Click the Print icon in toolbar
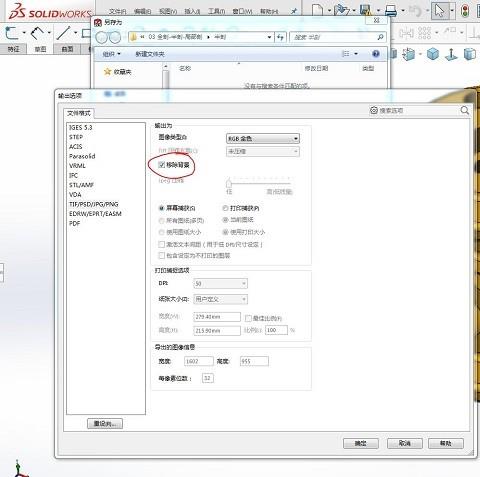Image resolution: width=480 pixels, height=477 pixels. (391, 10)
